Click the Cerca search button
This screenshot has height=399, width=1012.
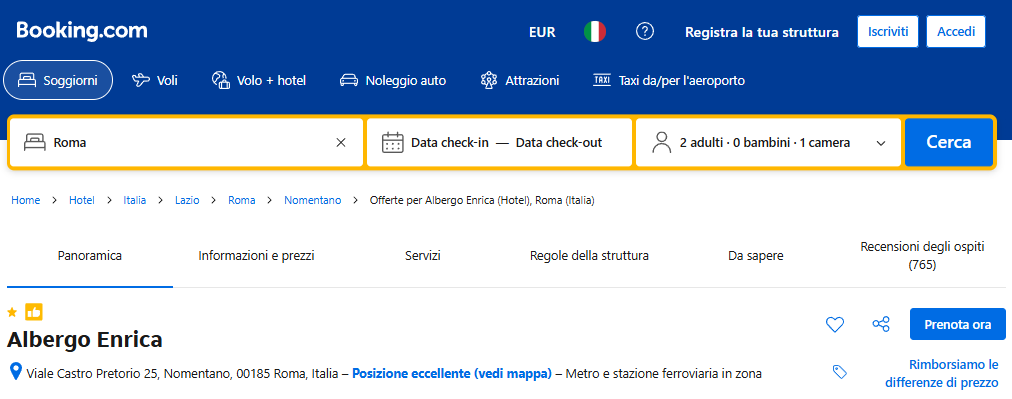pos(949,142)
